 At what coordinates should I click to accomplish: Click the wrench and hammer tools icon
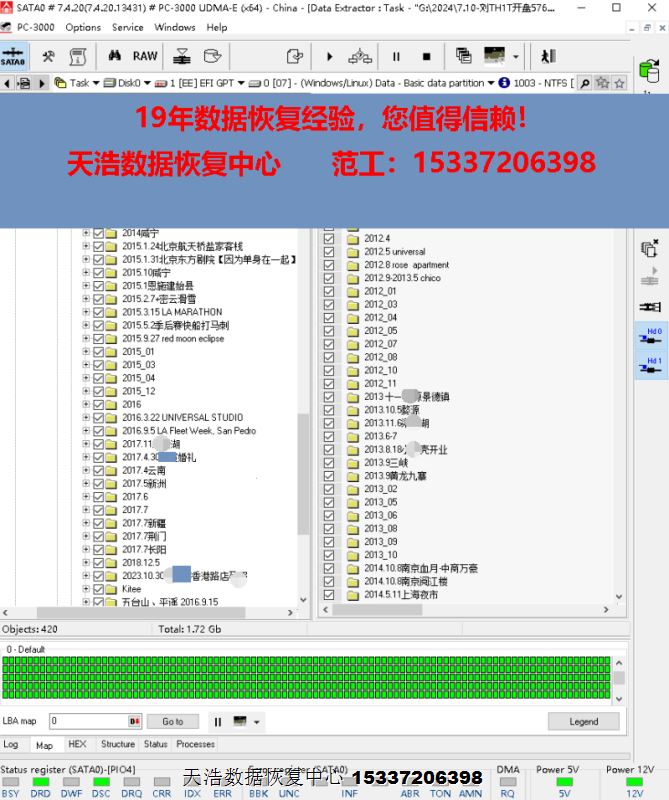click(x=48, y=56)
